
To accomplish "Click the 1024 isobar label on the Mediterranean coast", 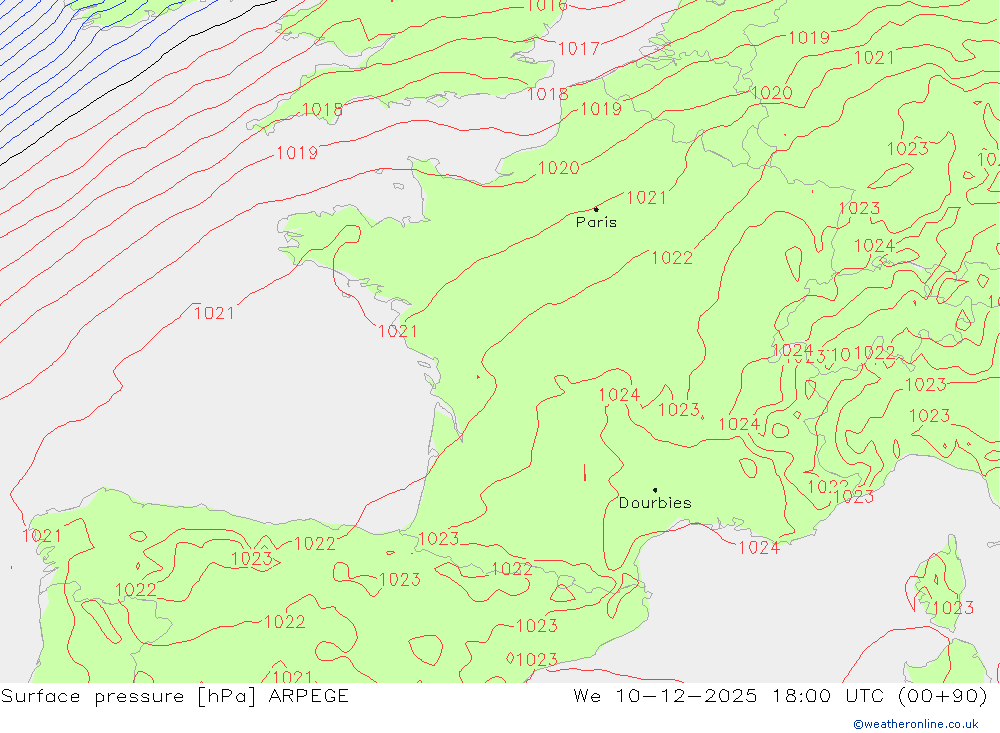I will pos(759,548).
